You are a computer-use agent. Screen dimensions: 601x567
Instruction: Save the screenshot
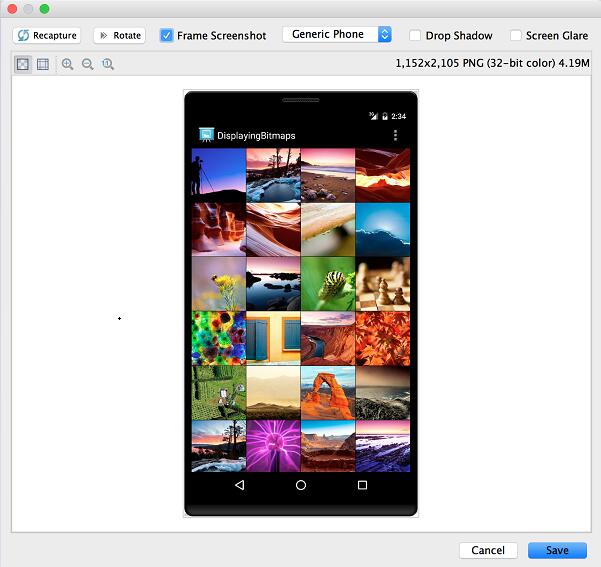coord(557,550)
